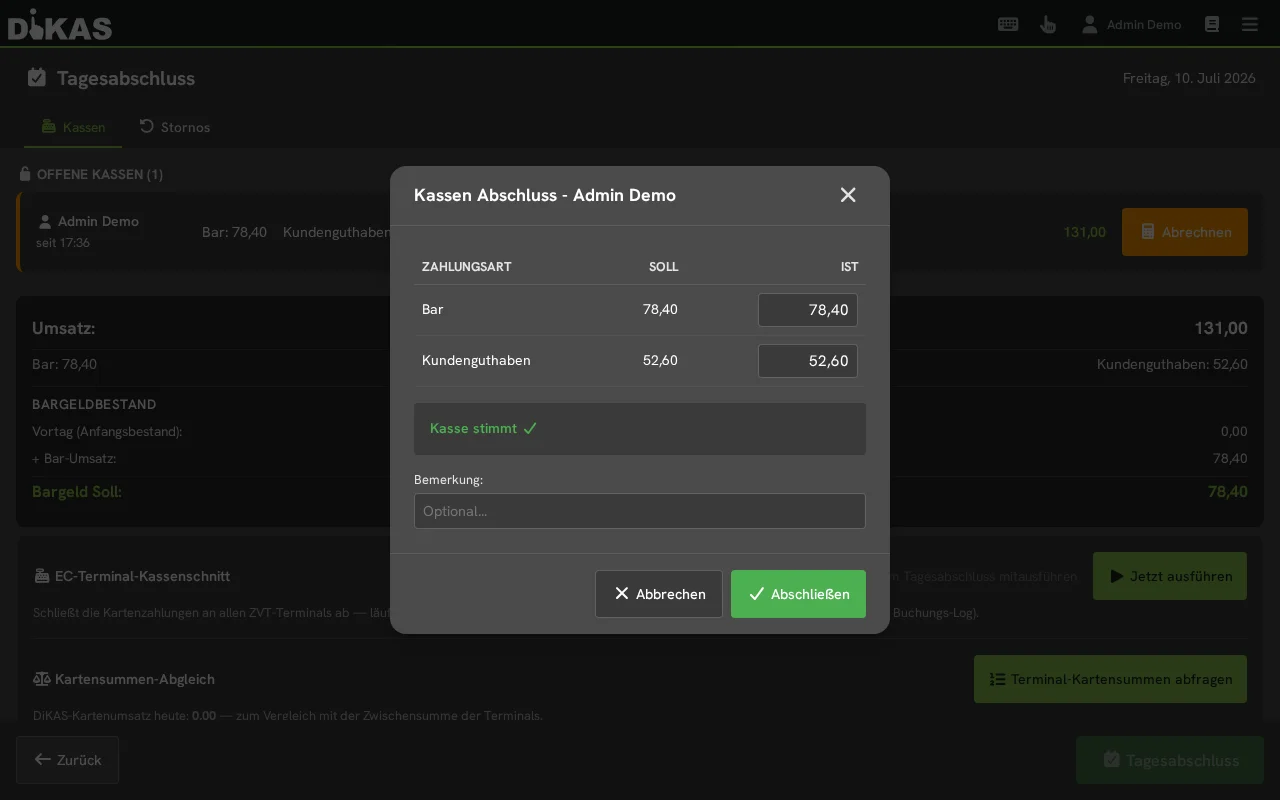
Task: Switch to the Stornos tab
Action: click(x=175, y=127)
